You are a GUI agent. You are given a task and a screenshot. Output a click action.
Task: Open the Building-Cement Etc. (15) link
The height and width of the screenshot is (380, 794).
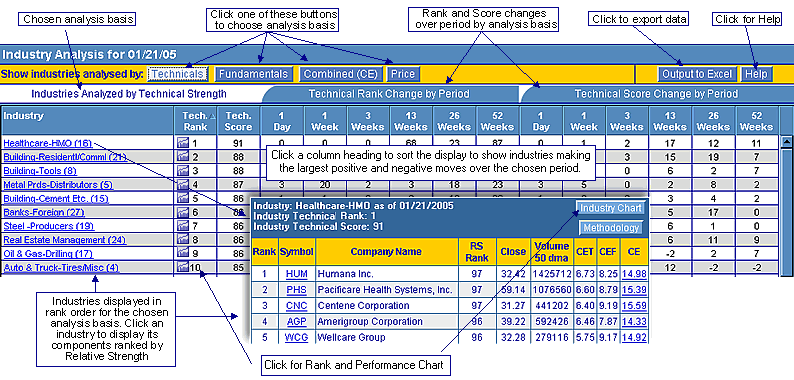point(56,198)
